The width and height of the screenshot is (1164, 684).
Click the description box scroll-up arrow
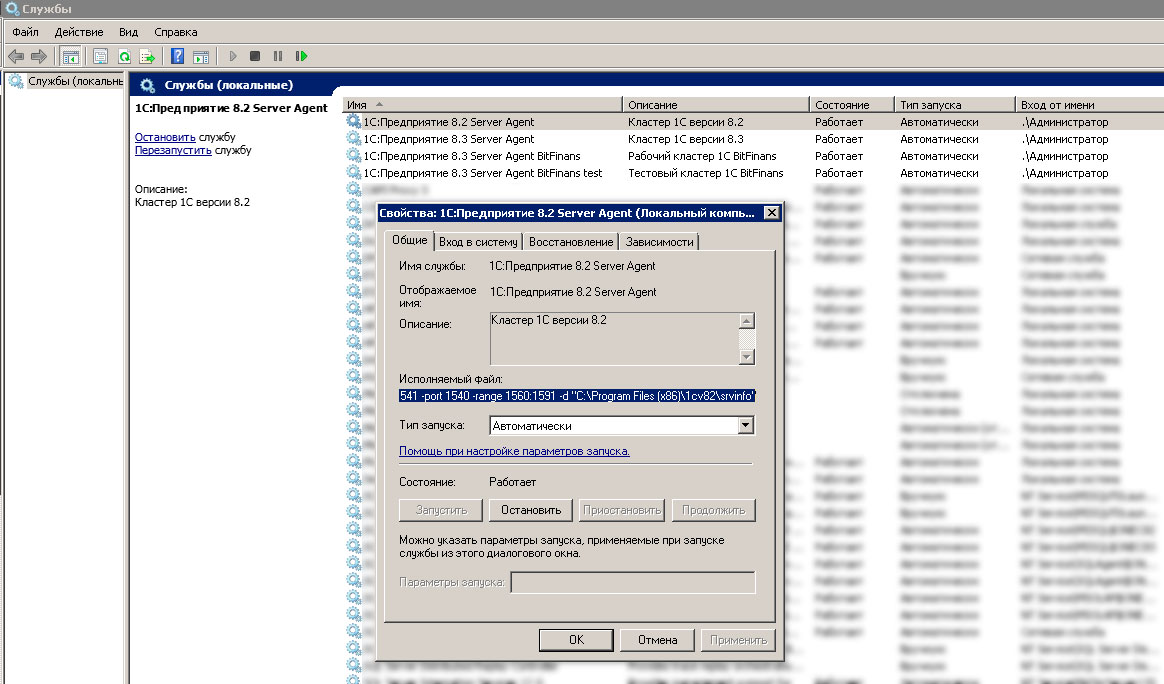pos(747,321)
